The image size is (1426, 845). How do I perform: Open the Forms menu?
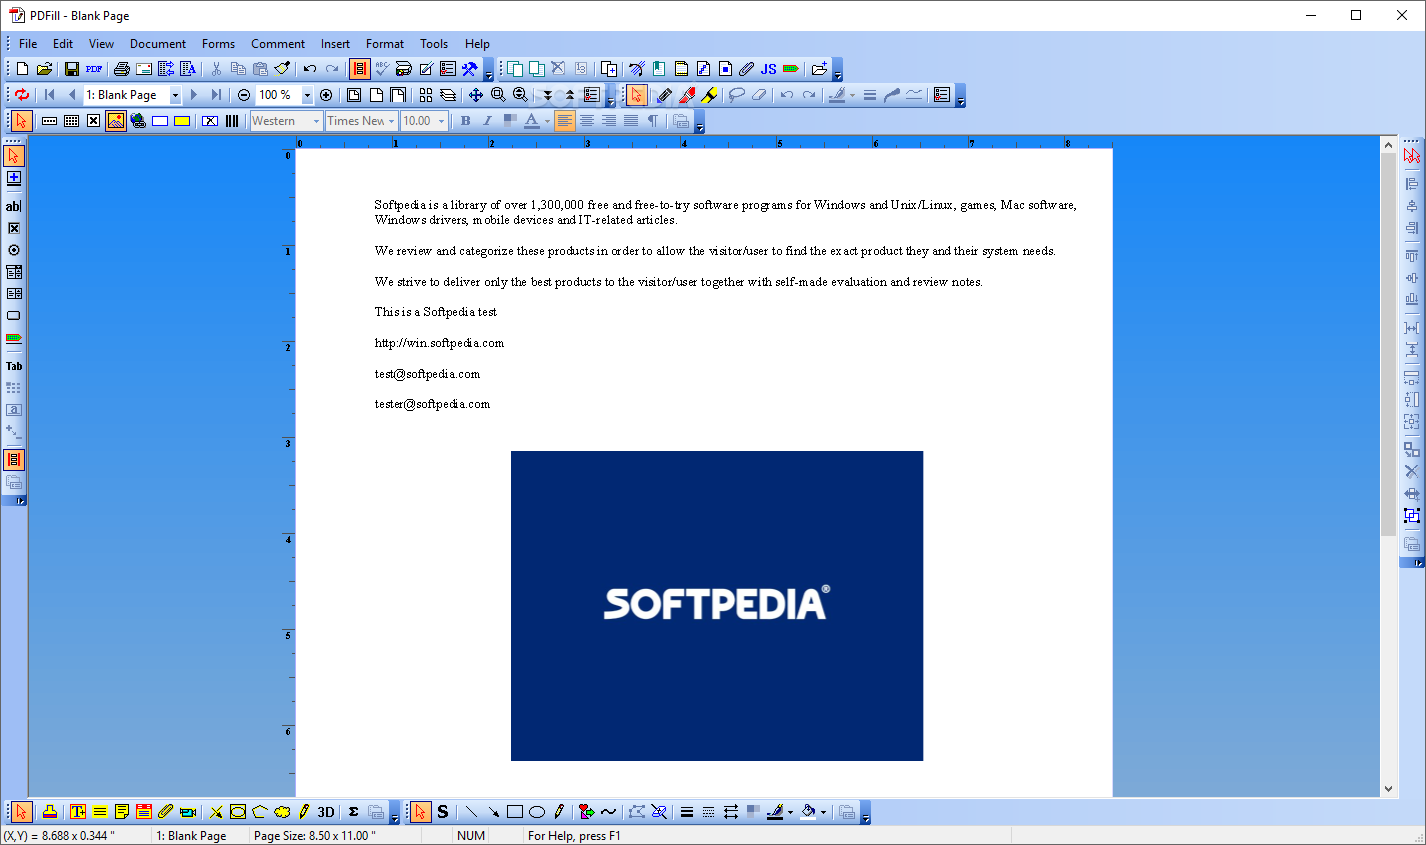click(218, 44)
